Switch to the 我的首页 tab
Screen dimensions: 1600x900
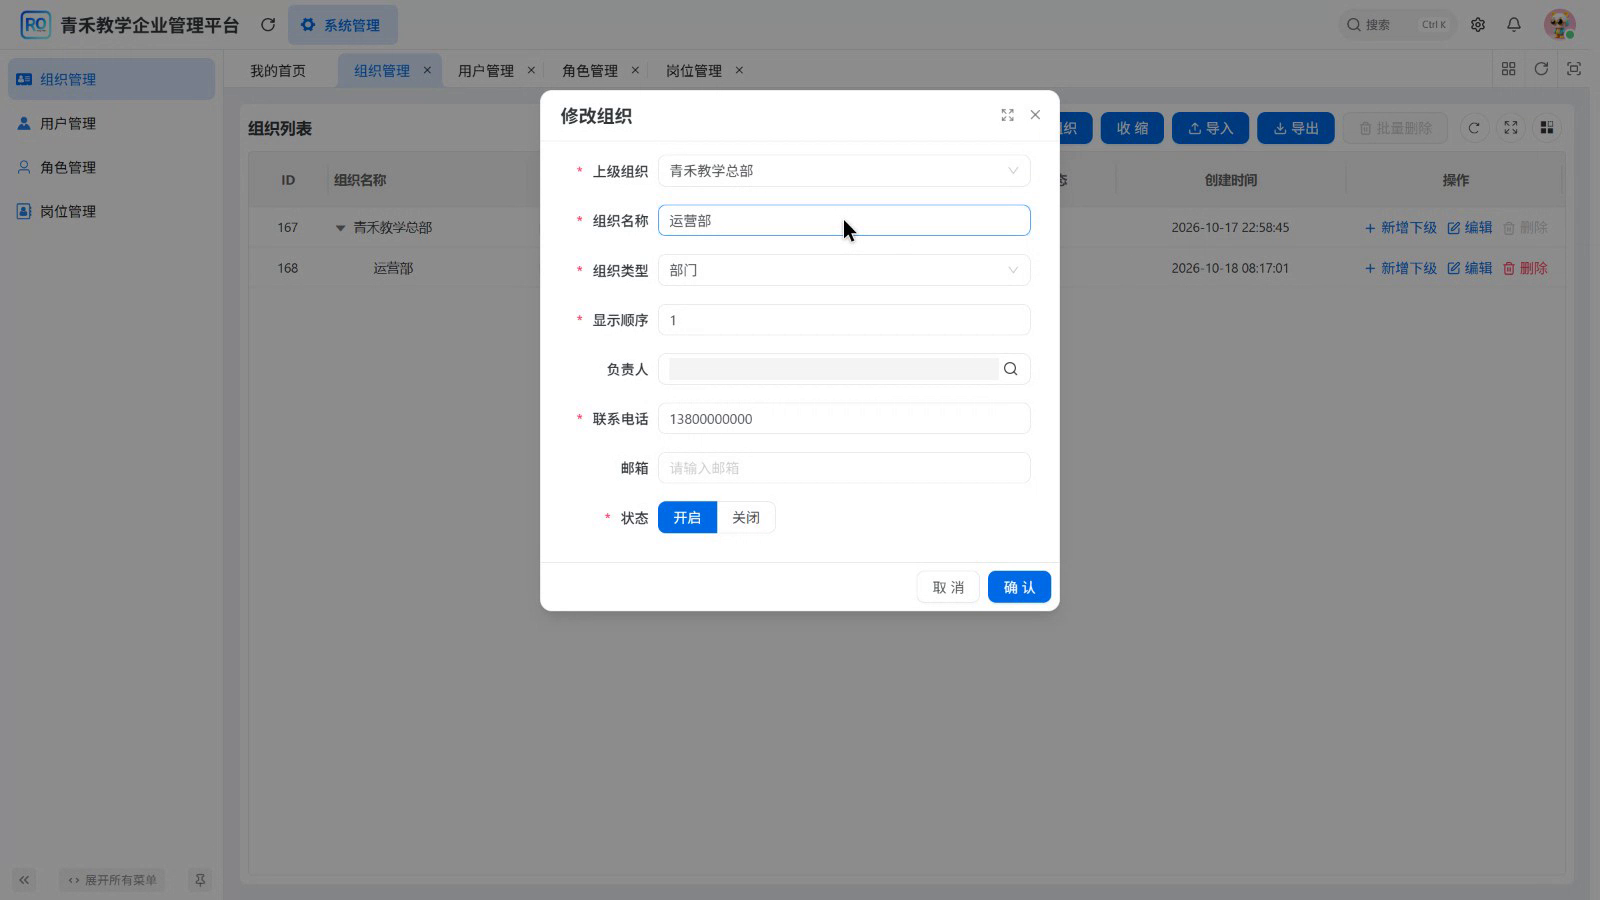click(278, 70)
